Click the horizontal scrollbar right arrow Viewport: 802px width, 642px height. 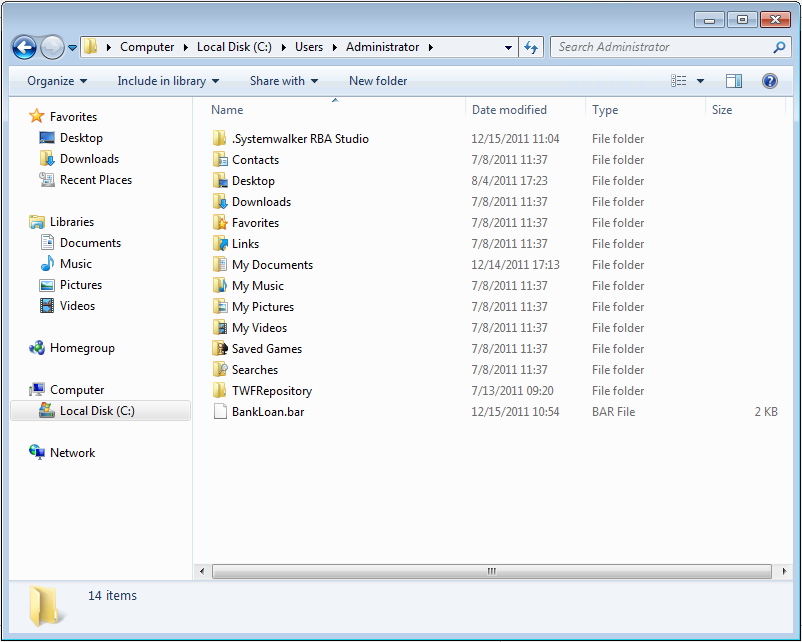coord(779,571)
